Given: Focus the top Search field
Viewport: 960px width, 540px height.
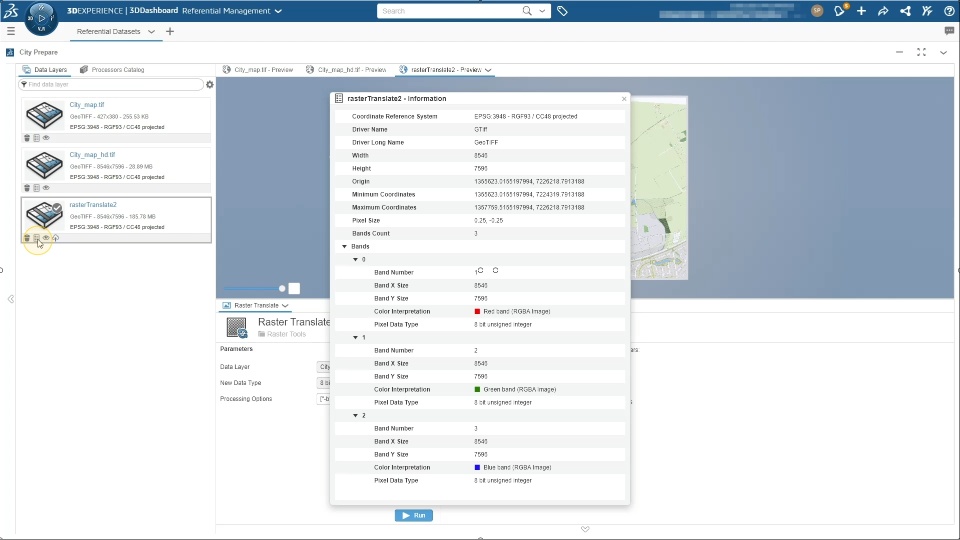Looking at the screenshot, I should [x=450, y=10].
